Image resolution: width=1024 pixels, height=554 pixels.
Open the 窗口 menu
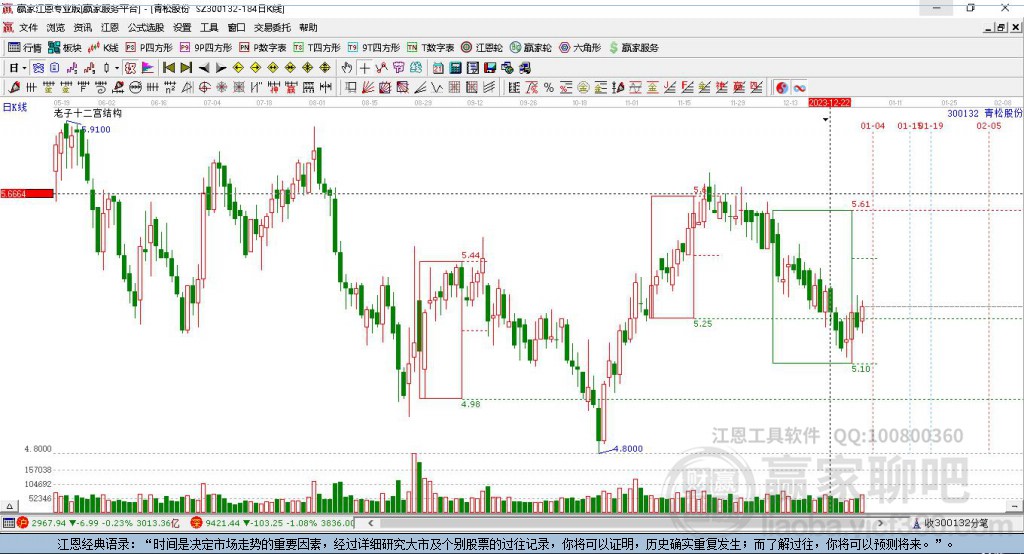[236, 27]
